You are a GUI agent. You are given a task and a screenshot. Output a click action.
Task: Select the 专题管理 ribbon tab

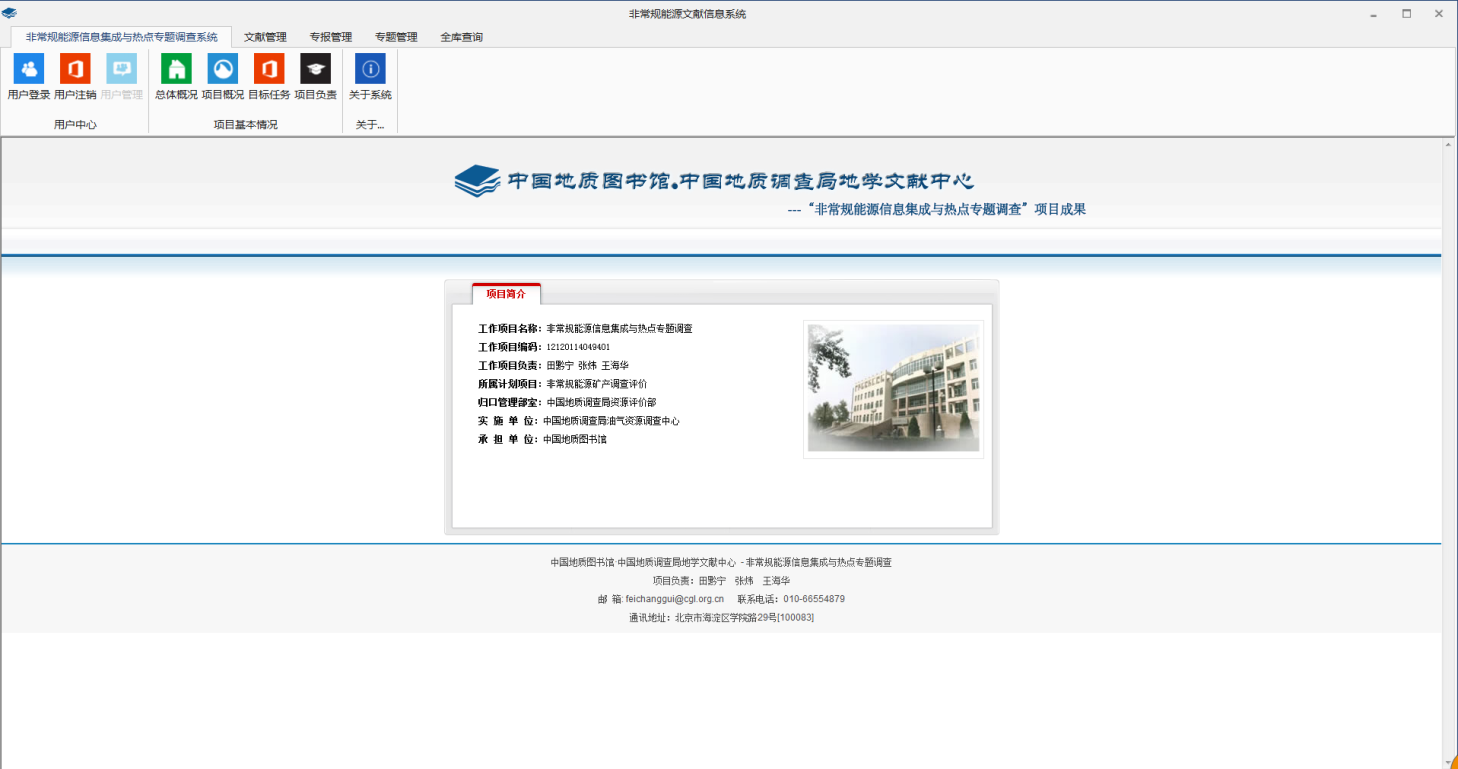click(396, 37)
